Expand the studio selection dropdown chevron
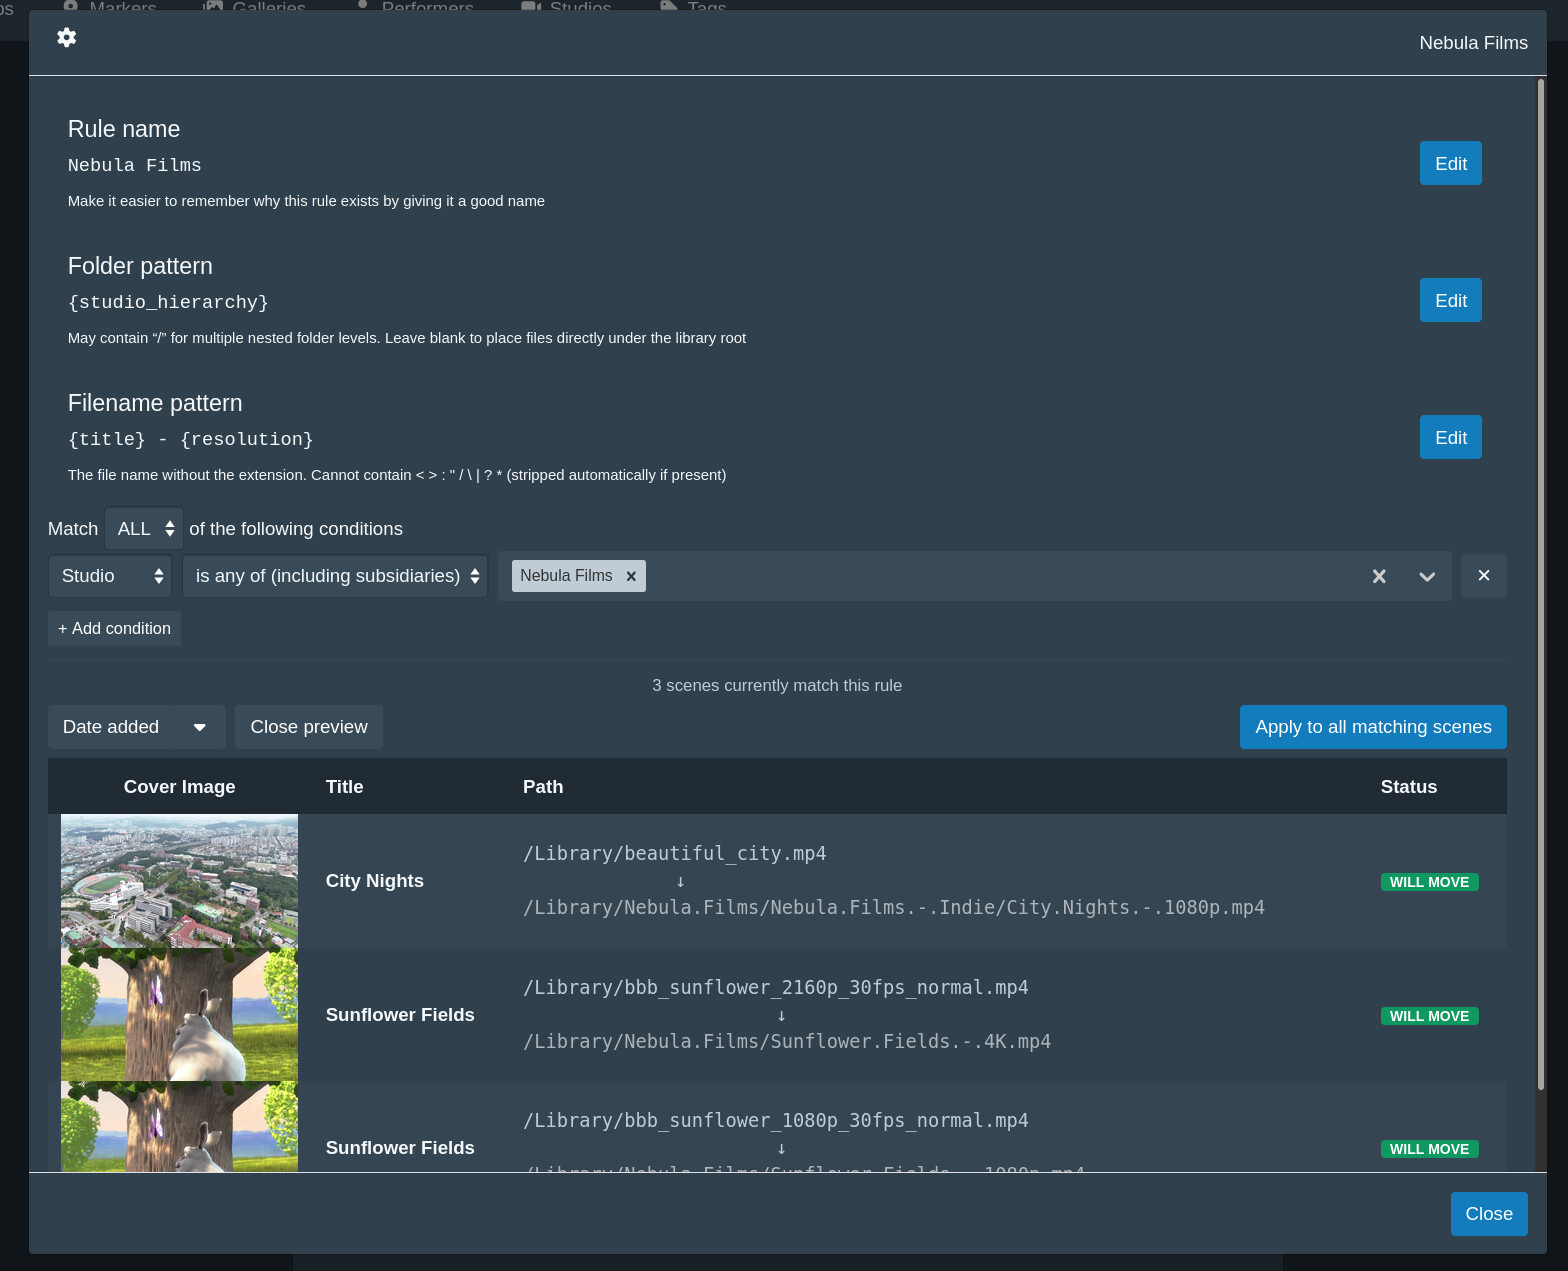 click(1427, 576)
